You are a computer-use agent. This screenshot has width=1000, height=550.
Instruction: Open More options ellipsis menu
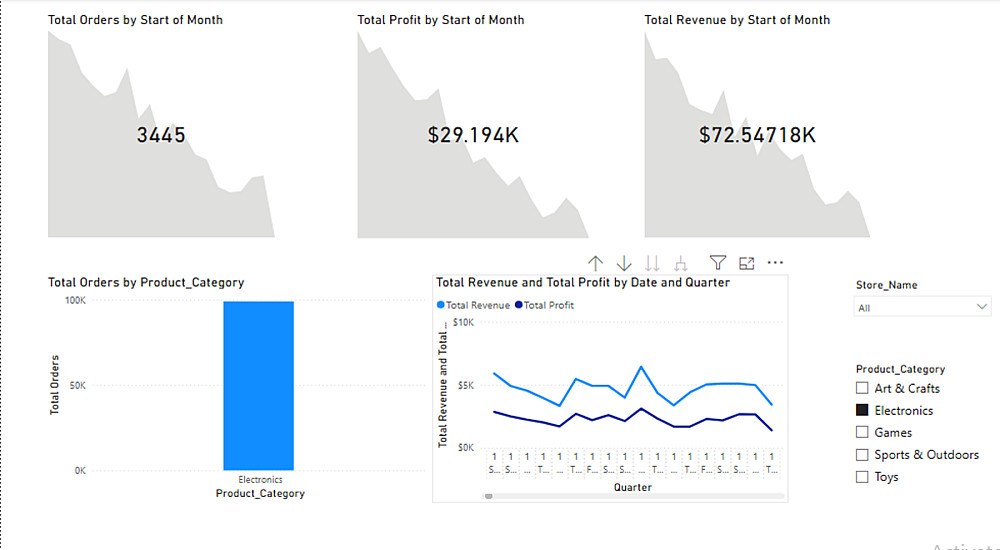(x=775, y=263)
